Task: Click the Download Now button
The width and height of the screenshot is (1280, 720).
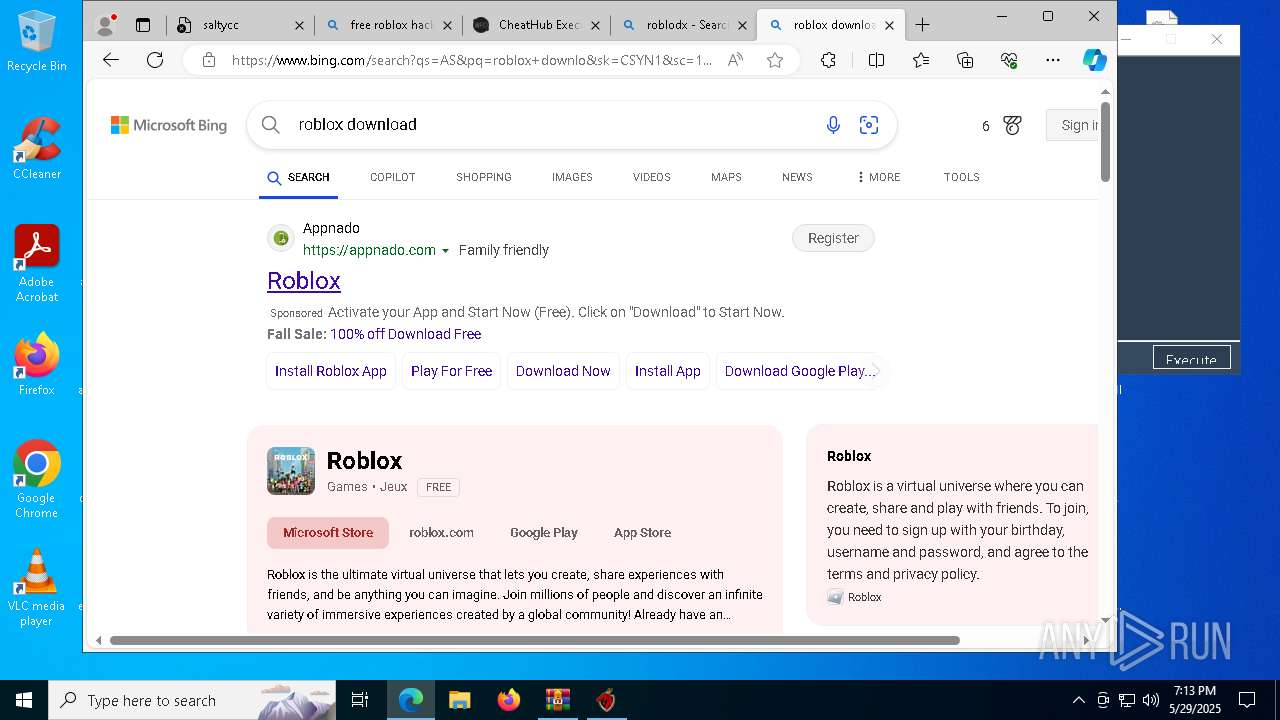Action: pyautogui.click(x=563, y=371)
